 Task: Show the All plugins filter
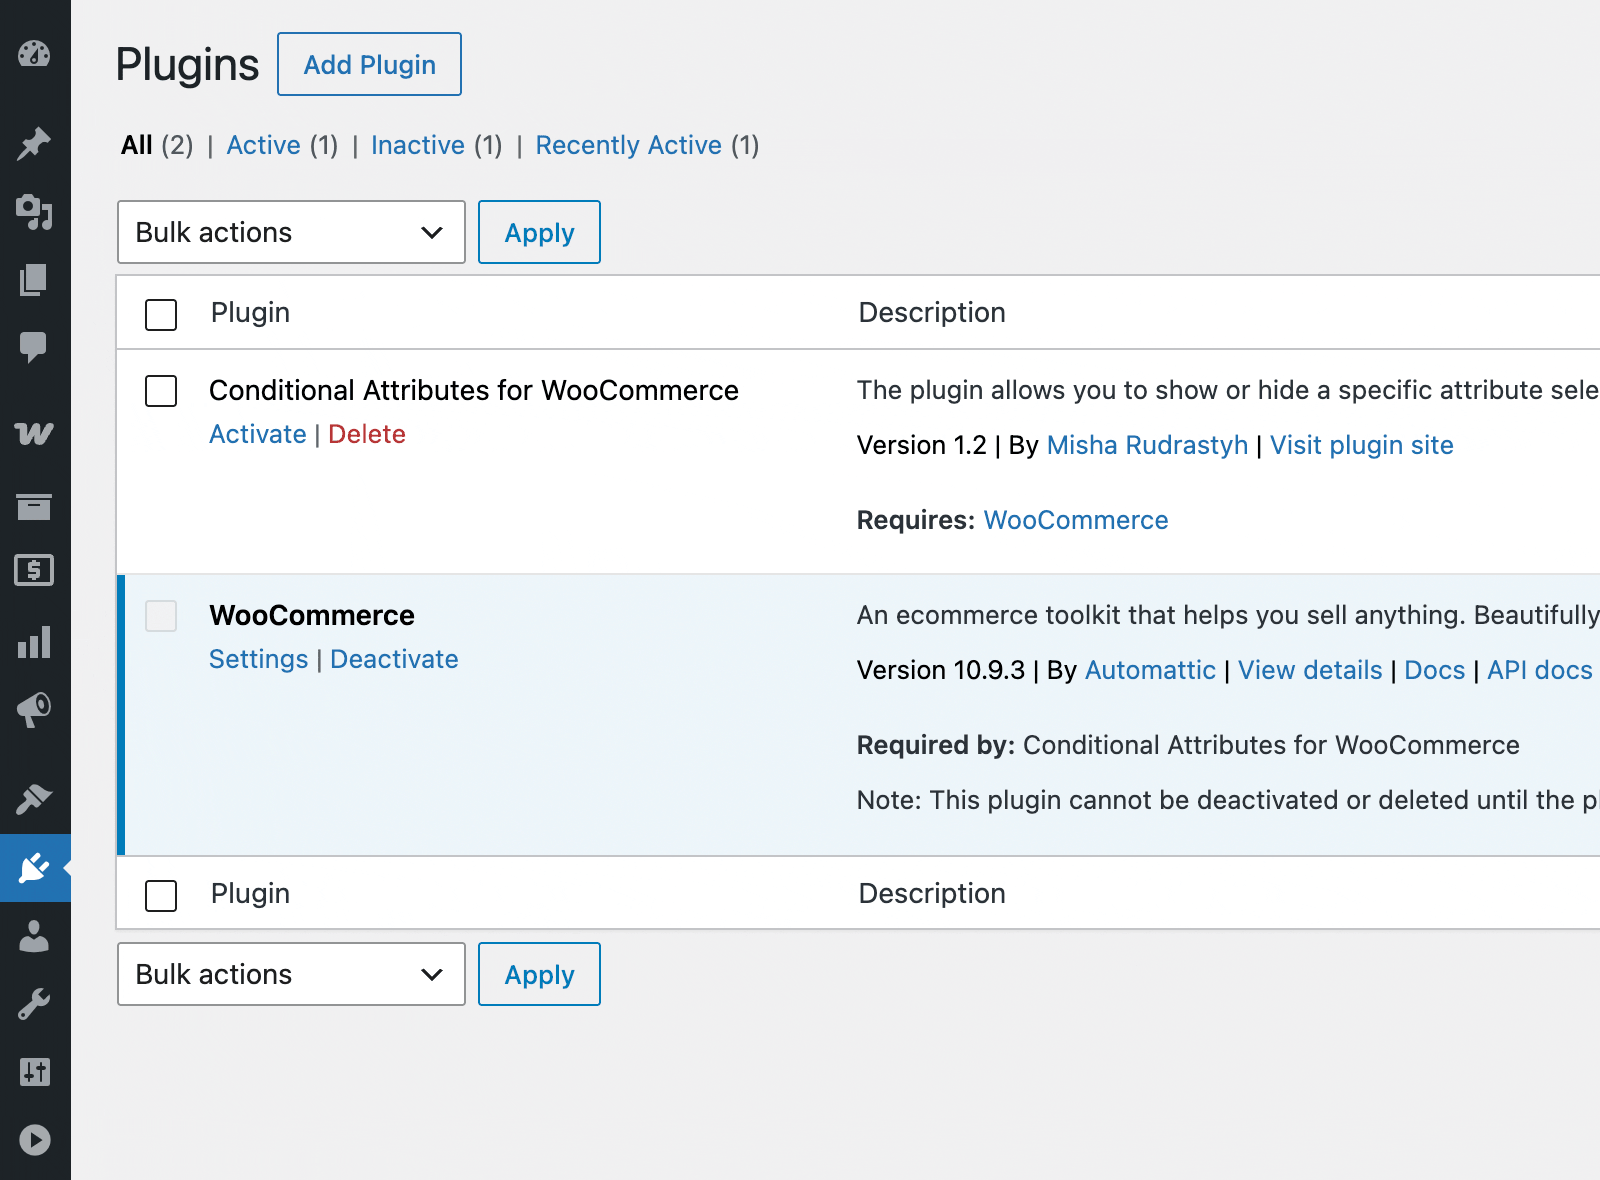137,145
